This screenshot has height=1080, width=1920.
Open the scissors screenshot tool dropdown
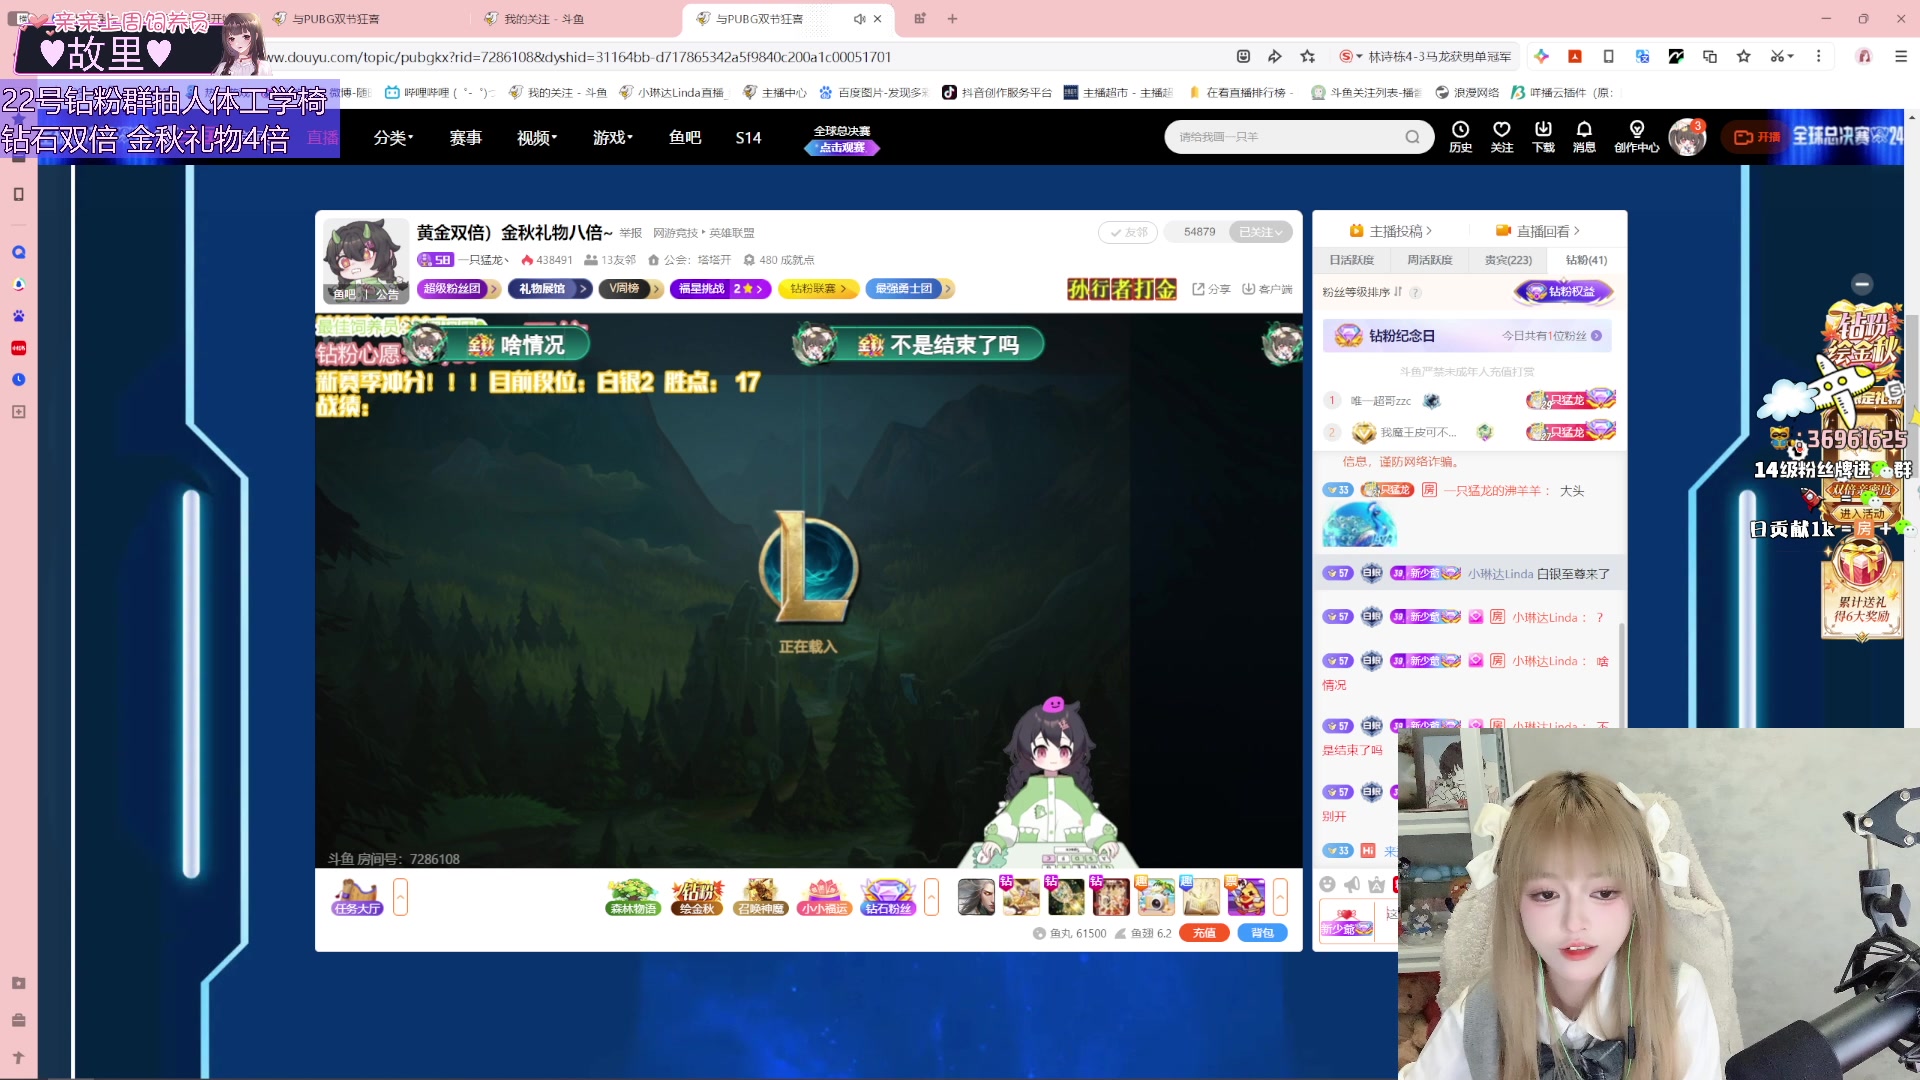point(1782,57)
